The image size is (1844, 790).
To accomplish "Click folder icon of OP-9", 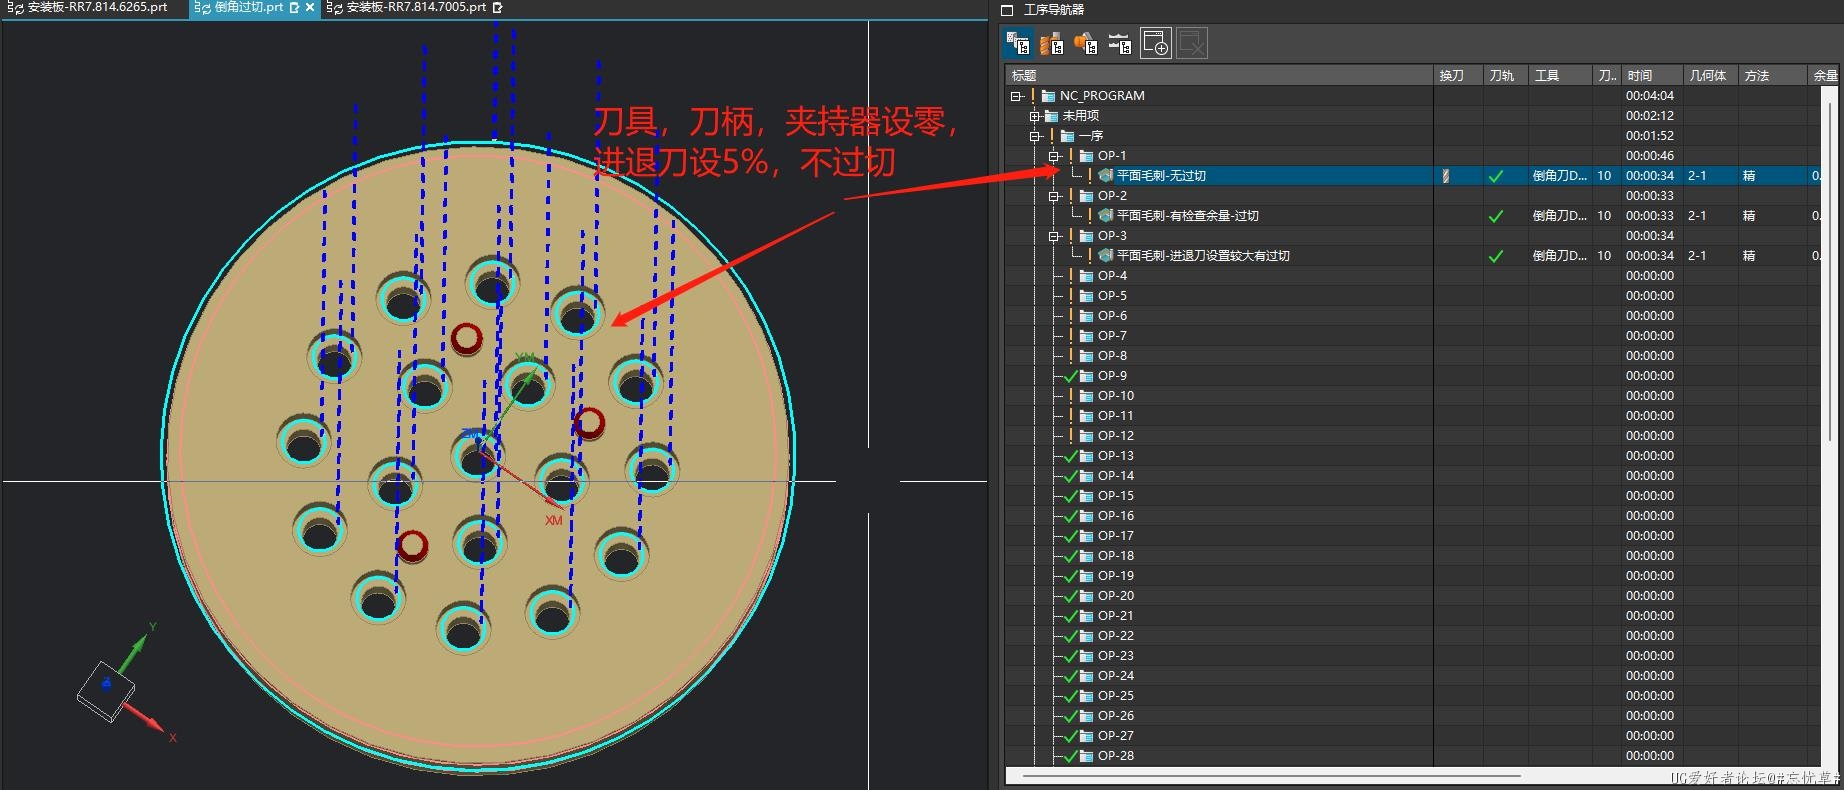I will (x=1086, y=376).
